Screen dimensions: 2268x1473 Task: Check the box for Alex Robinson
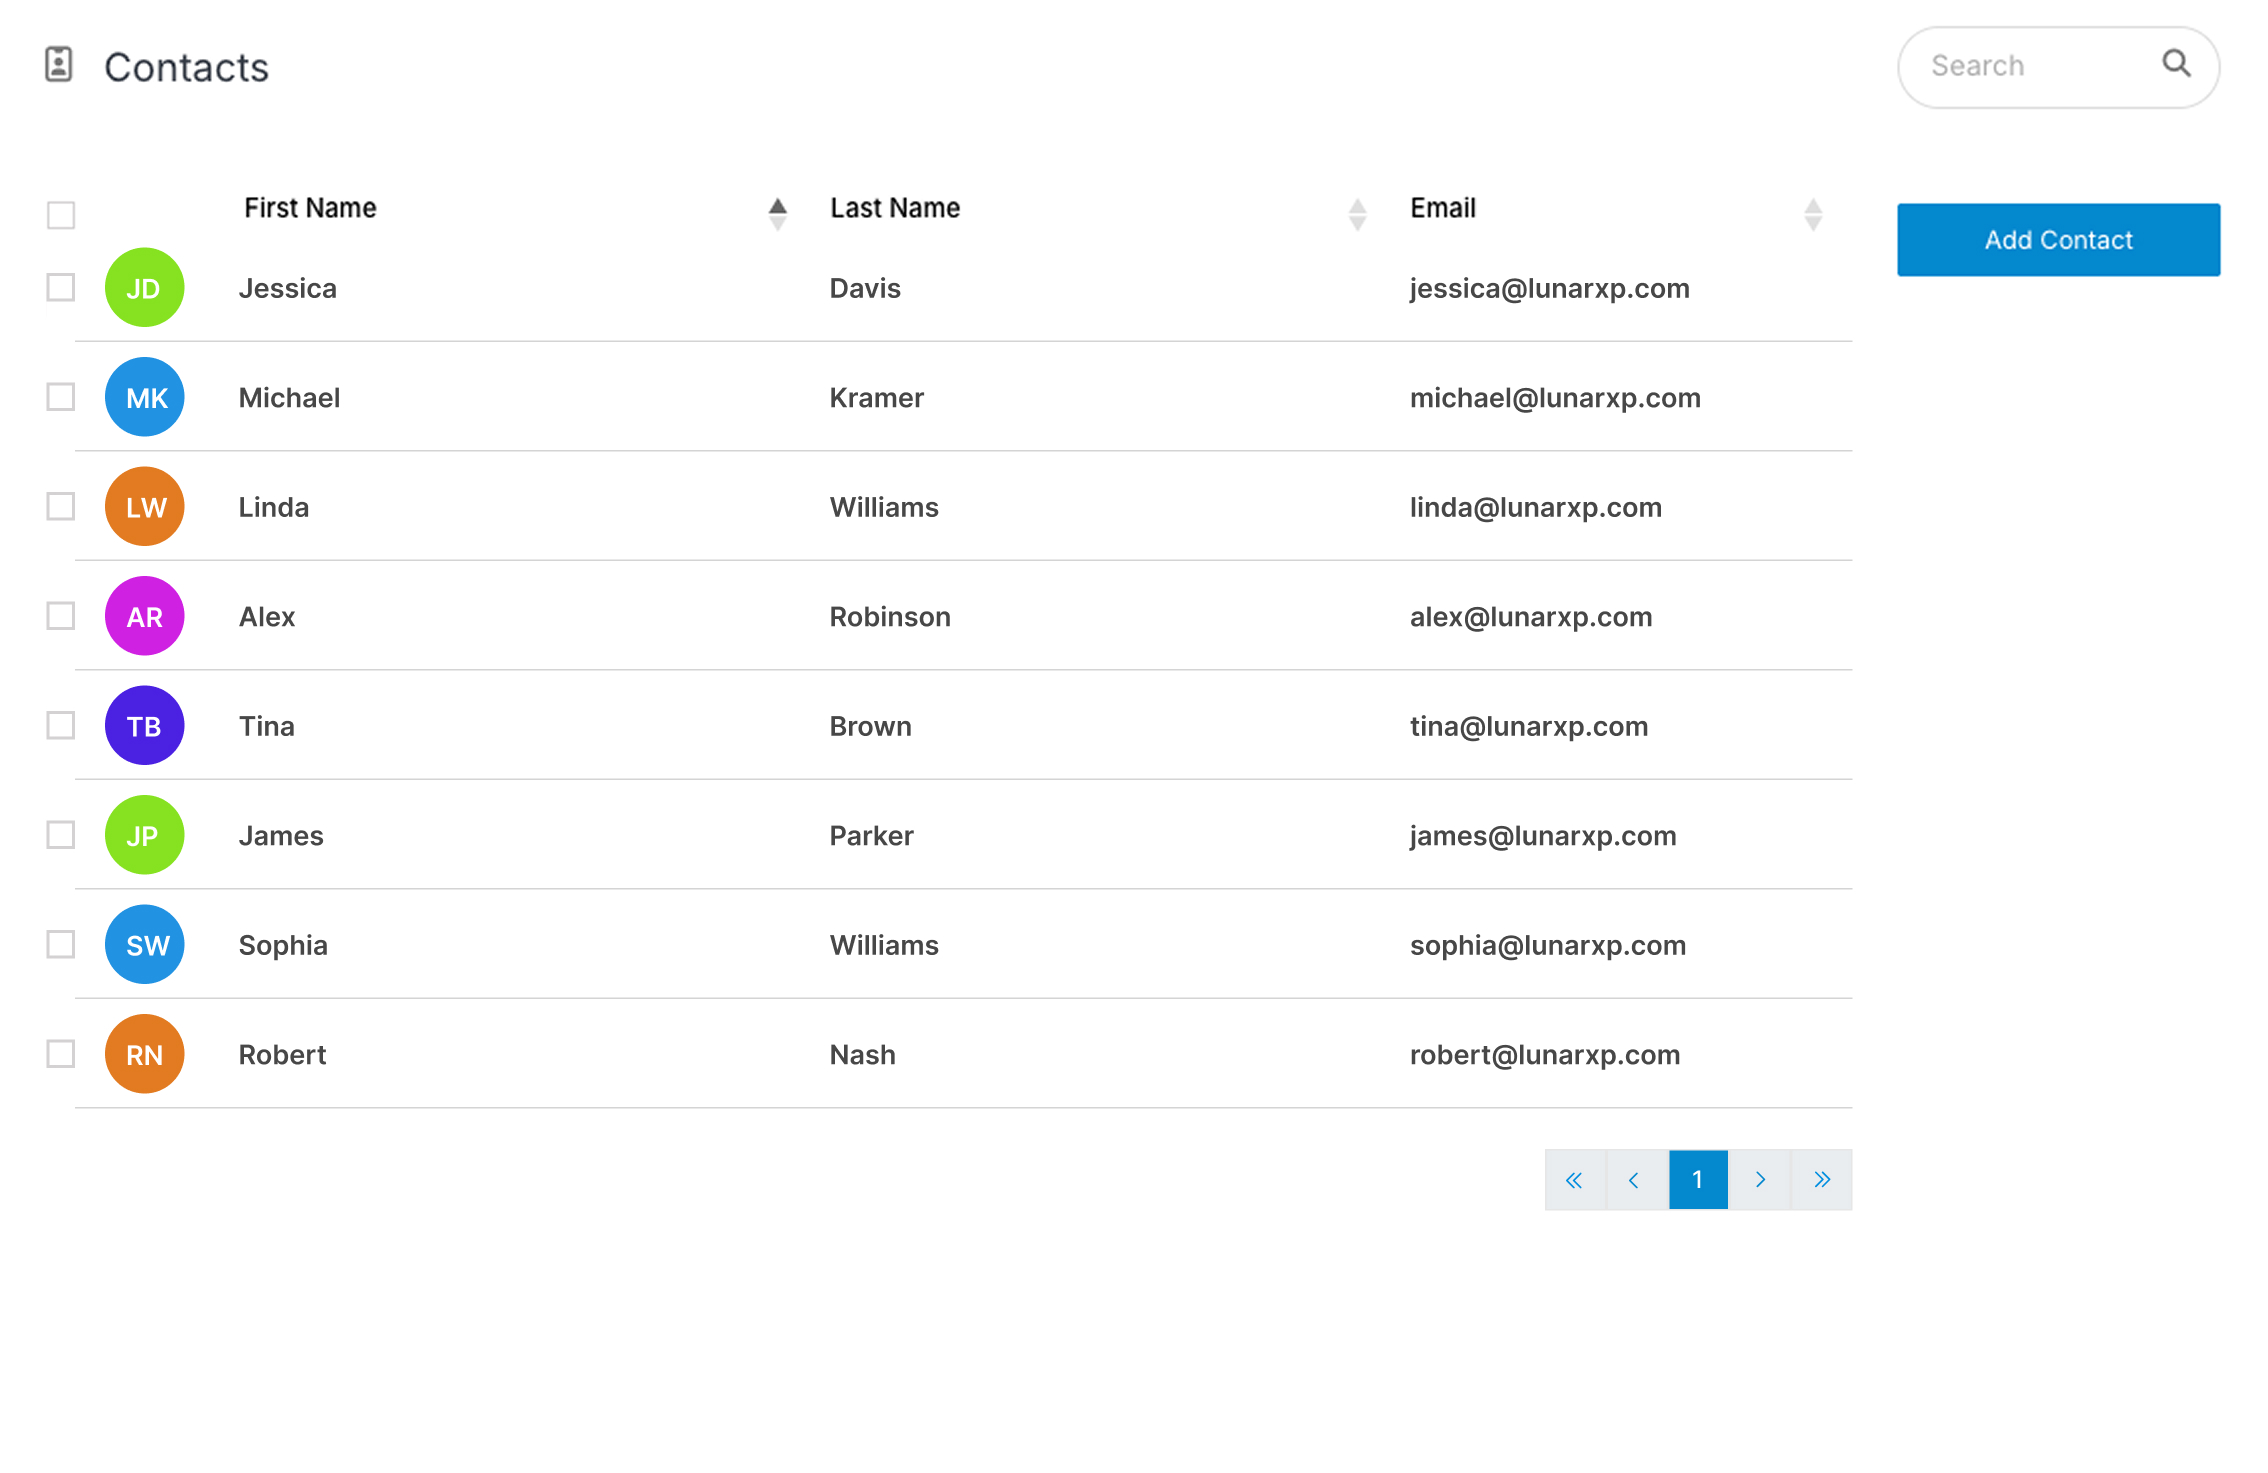(61, 617)
